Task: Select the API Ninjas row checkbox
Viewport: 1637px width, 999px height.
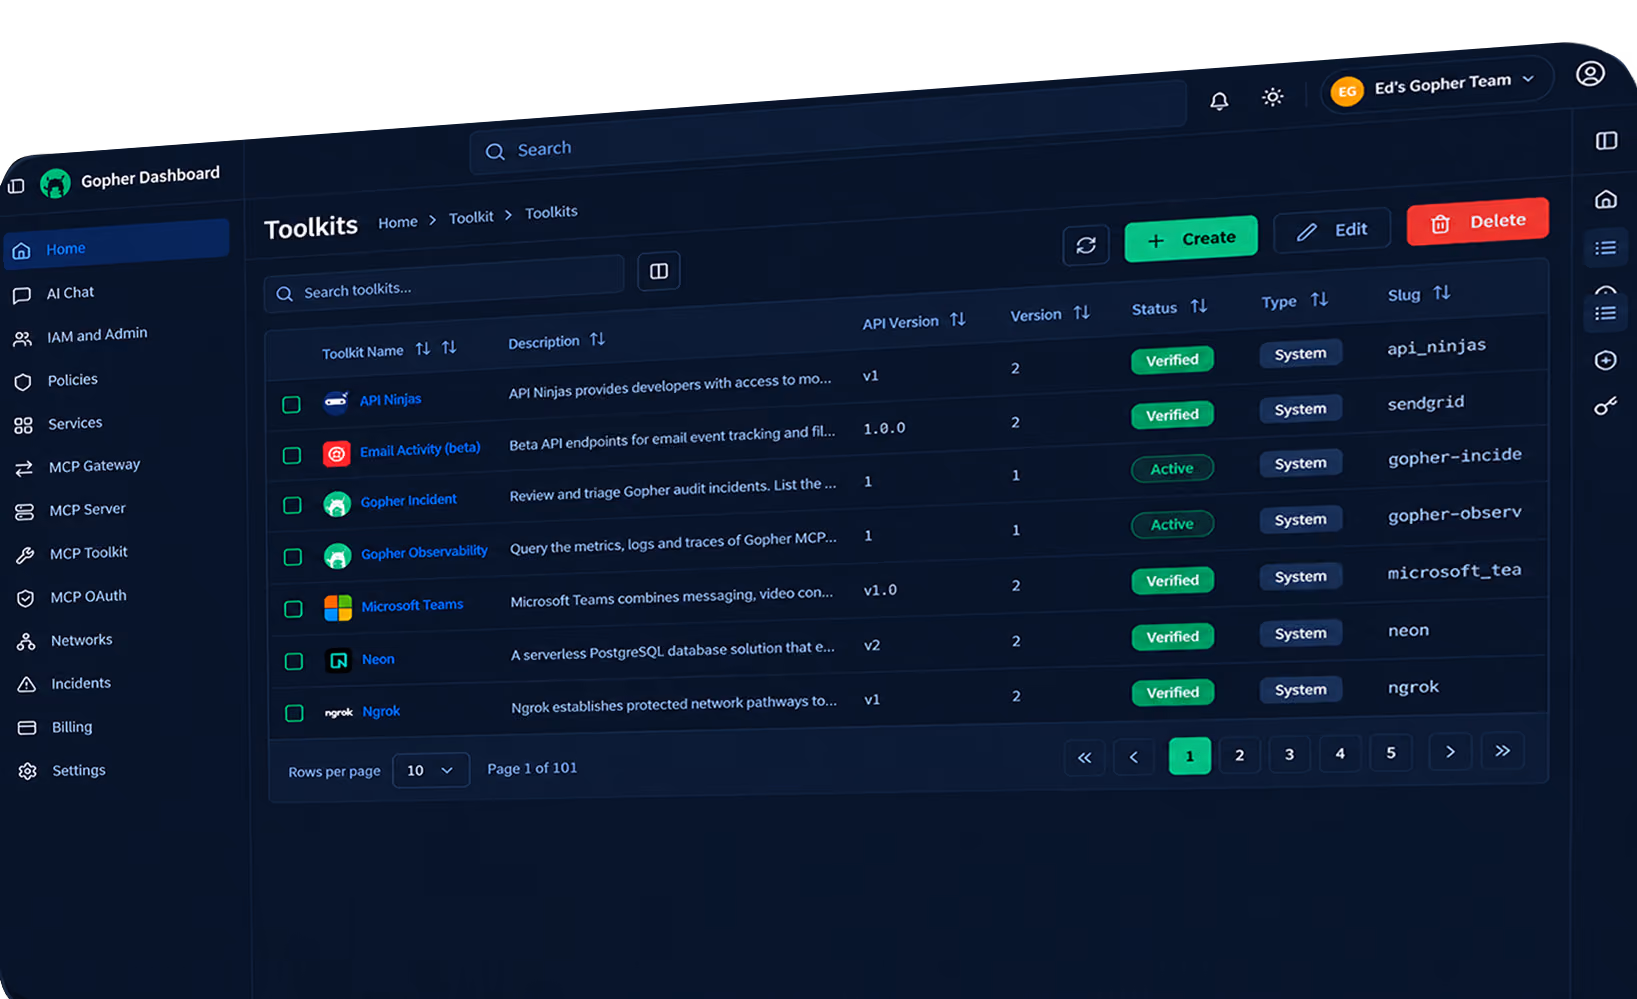Action: tap(291, 404)
